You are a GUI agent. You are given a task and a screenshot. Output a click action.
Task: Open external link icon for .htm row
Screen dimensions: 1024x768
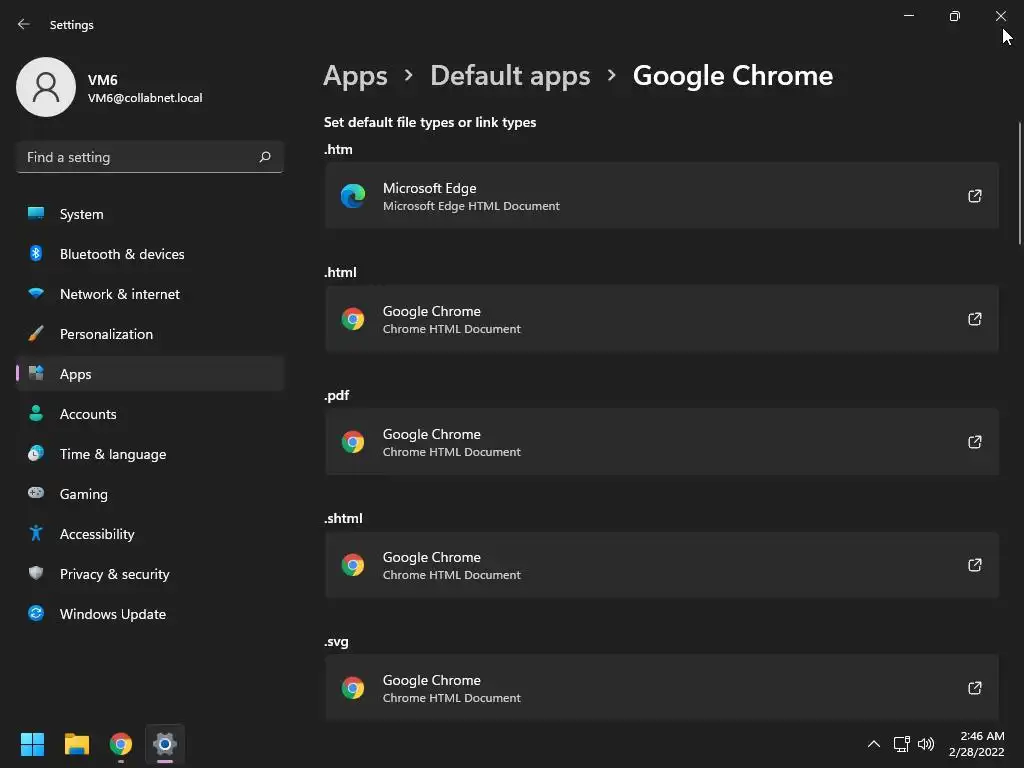(x=974, y=196)
